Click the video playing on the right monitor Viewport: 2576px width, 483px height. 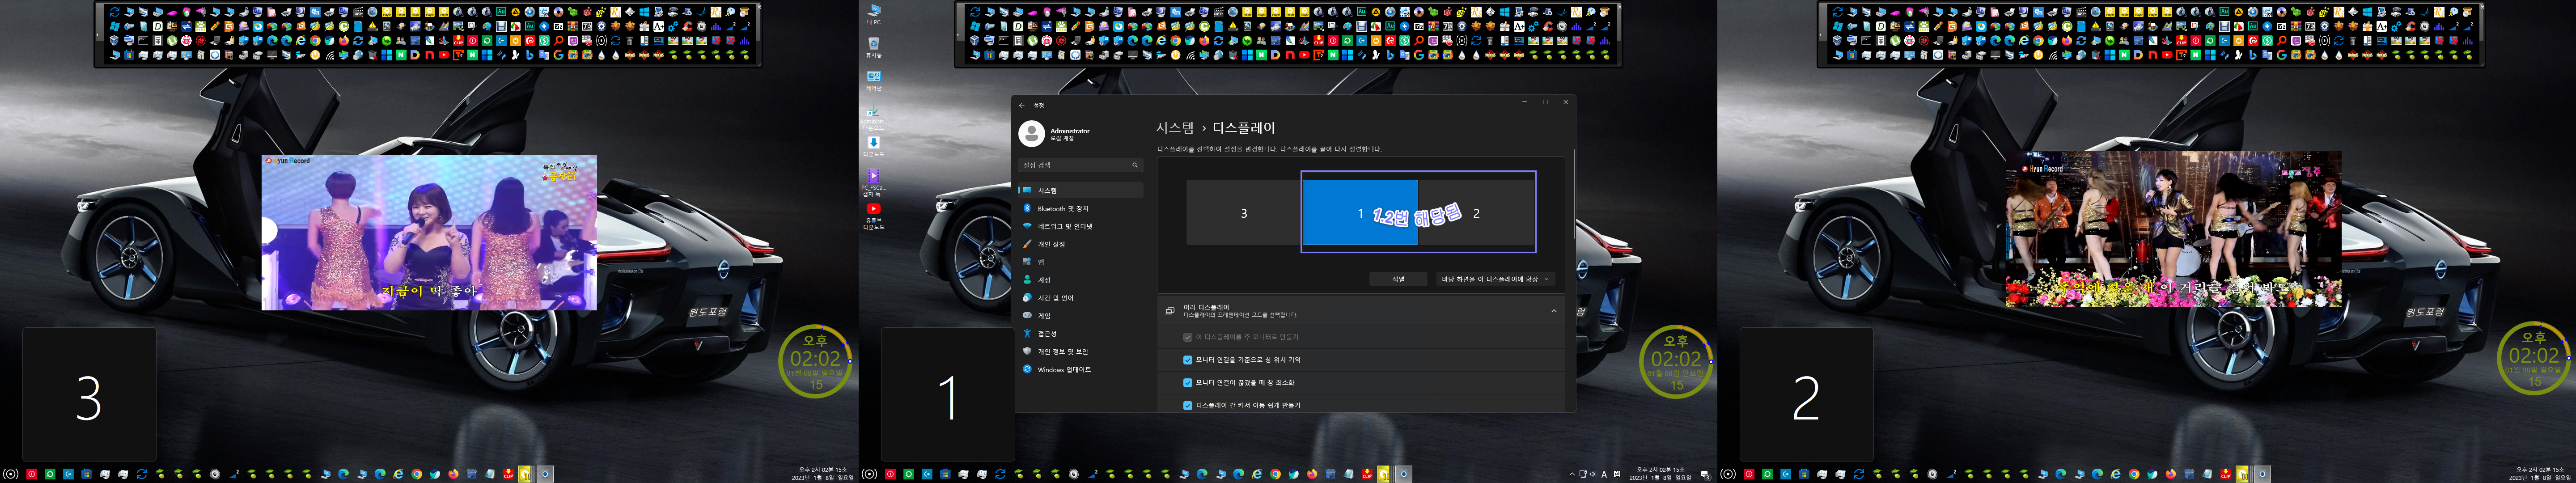pyautogui.click(x=2173, y=229)
